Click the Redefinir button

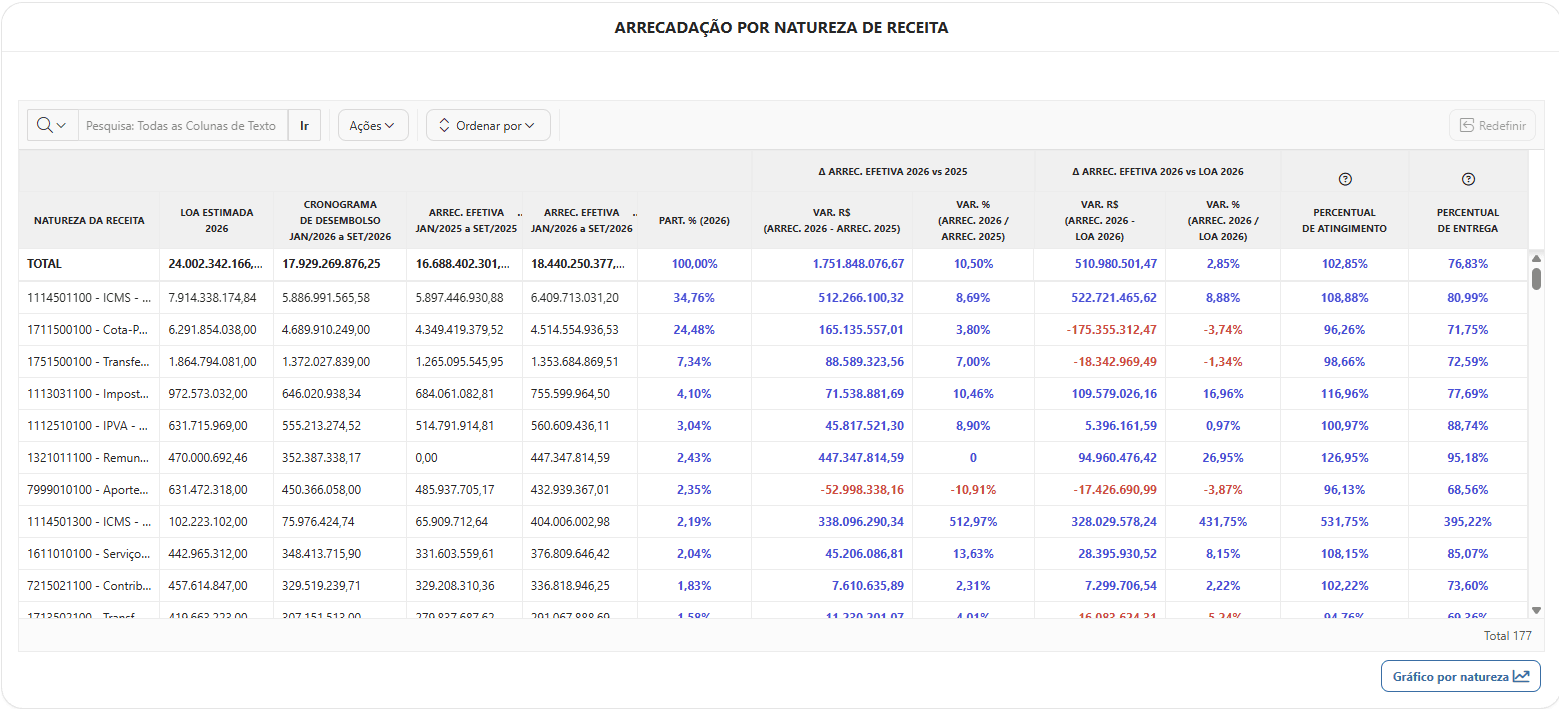[x=1492, y=125]
